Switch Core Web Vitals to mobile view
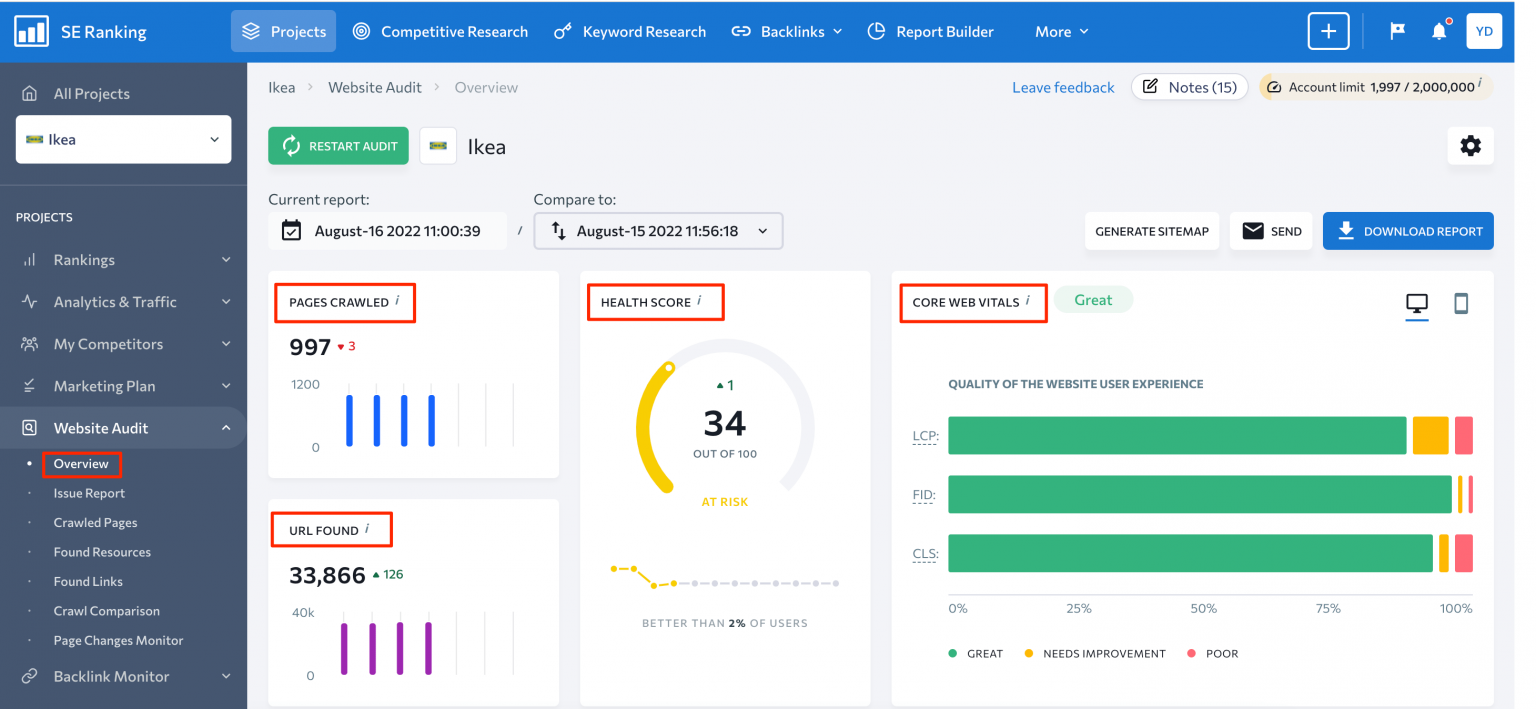Viewport: 1536px width, 709px height. click(x=1460, y=303)
